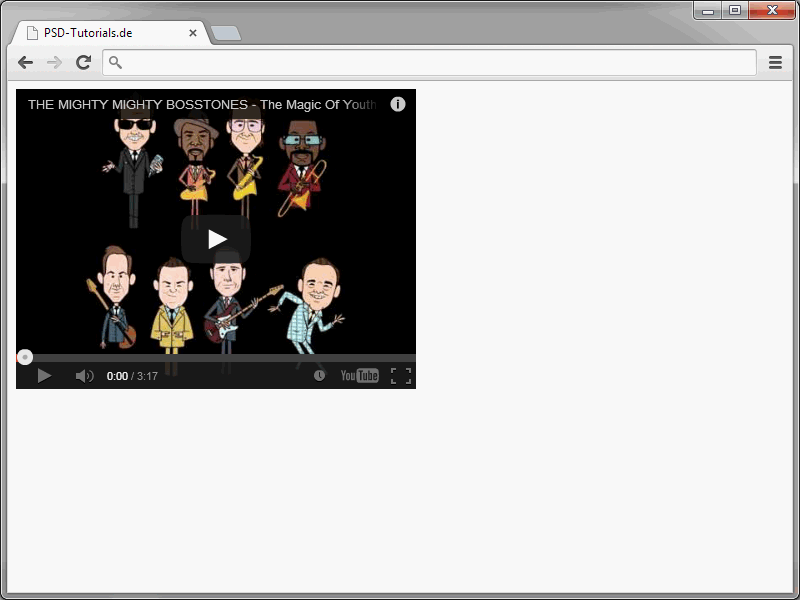
Task: Focus the browser address bar
Action: point(429,62)
